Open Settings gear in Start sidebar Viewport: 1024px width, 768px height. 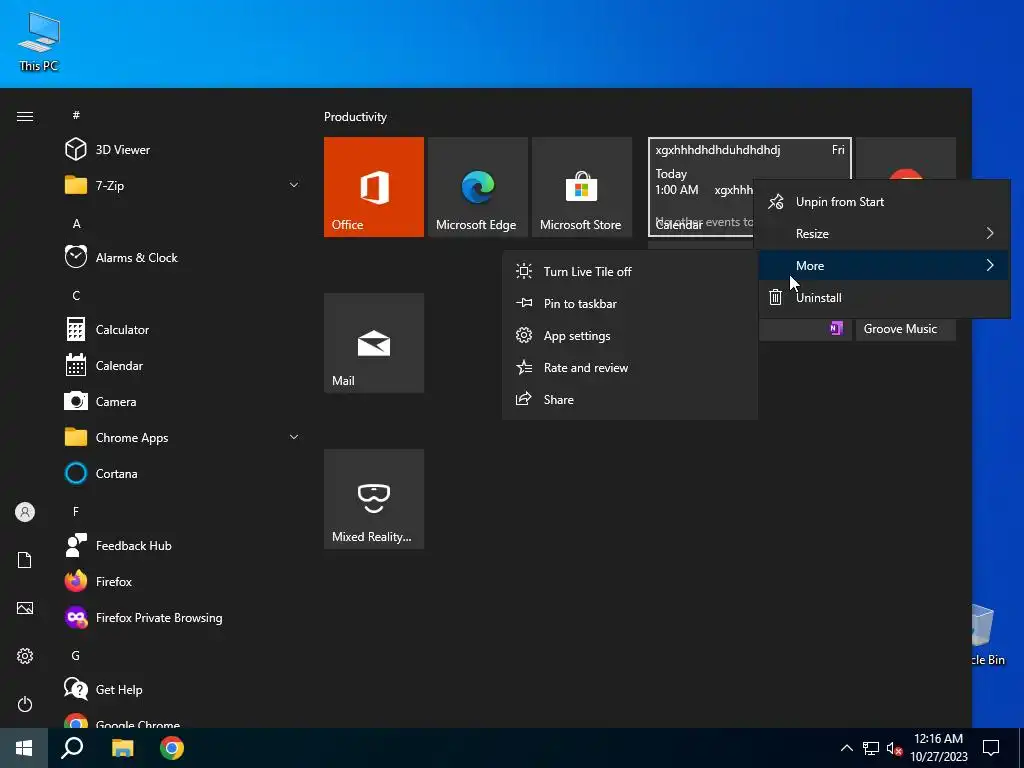coord(25,656)
